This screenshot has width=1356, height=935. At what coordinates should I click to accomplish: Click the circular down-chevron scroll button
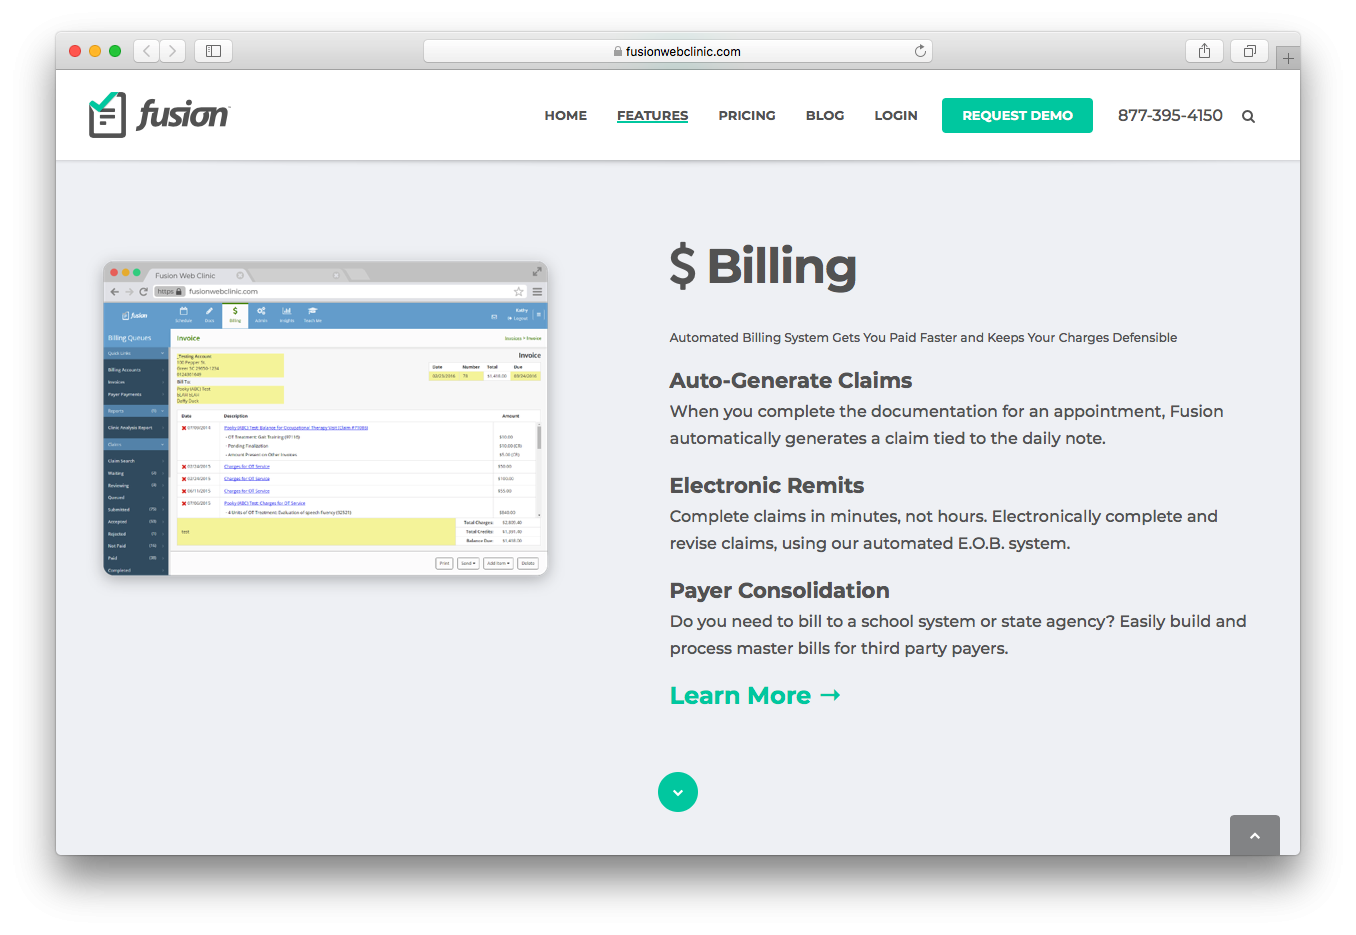click(x=678, y=791)
